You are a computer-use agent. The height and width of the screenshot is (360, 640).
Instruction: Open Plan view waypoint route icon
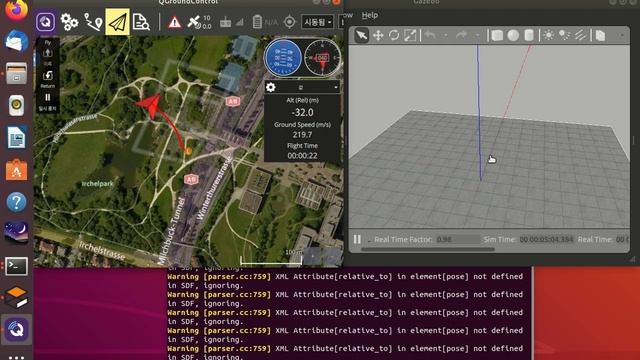coord(93,22)
